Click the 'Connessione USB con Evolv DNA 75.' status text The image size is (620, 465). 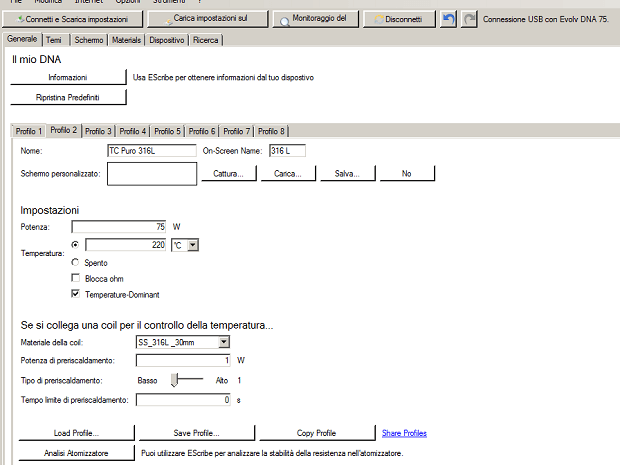(x=546, y=19)
